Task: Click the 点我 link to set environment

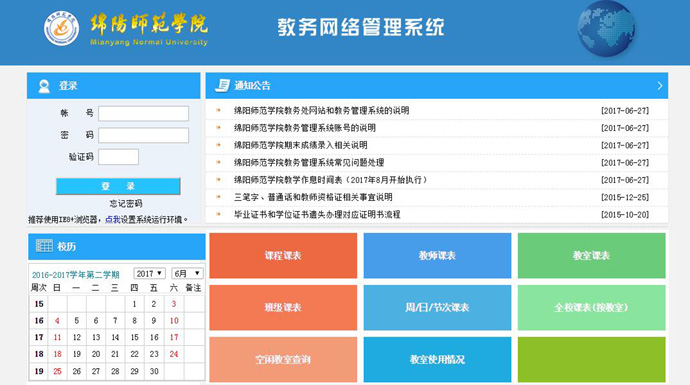Action: pyautogui.click(x=113, y=220)
